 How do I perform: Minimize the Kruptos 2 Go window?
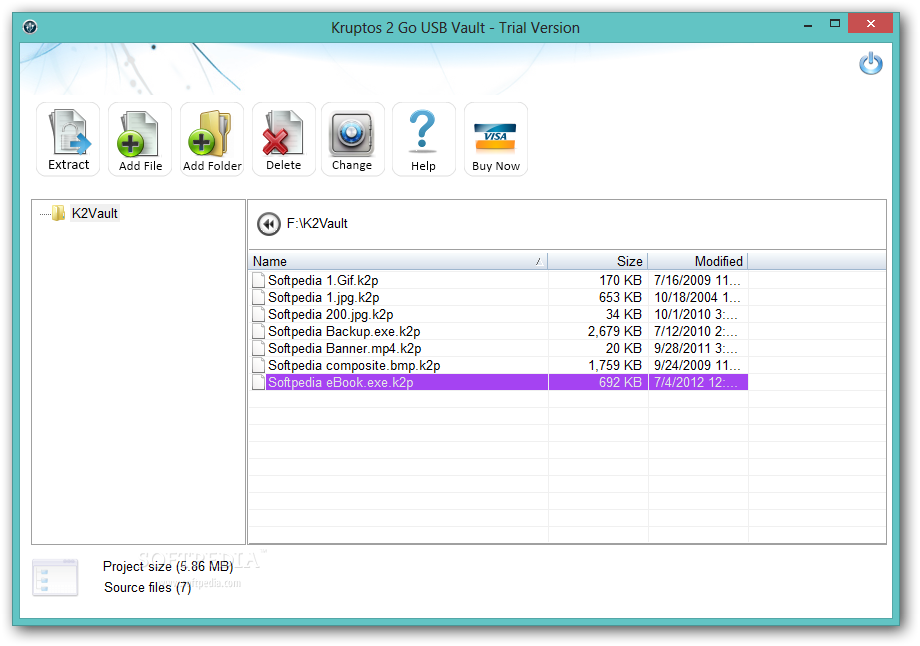click(x=808, y=26)
